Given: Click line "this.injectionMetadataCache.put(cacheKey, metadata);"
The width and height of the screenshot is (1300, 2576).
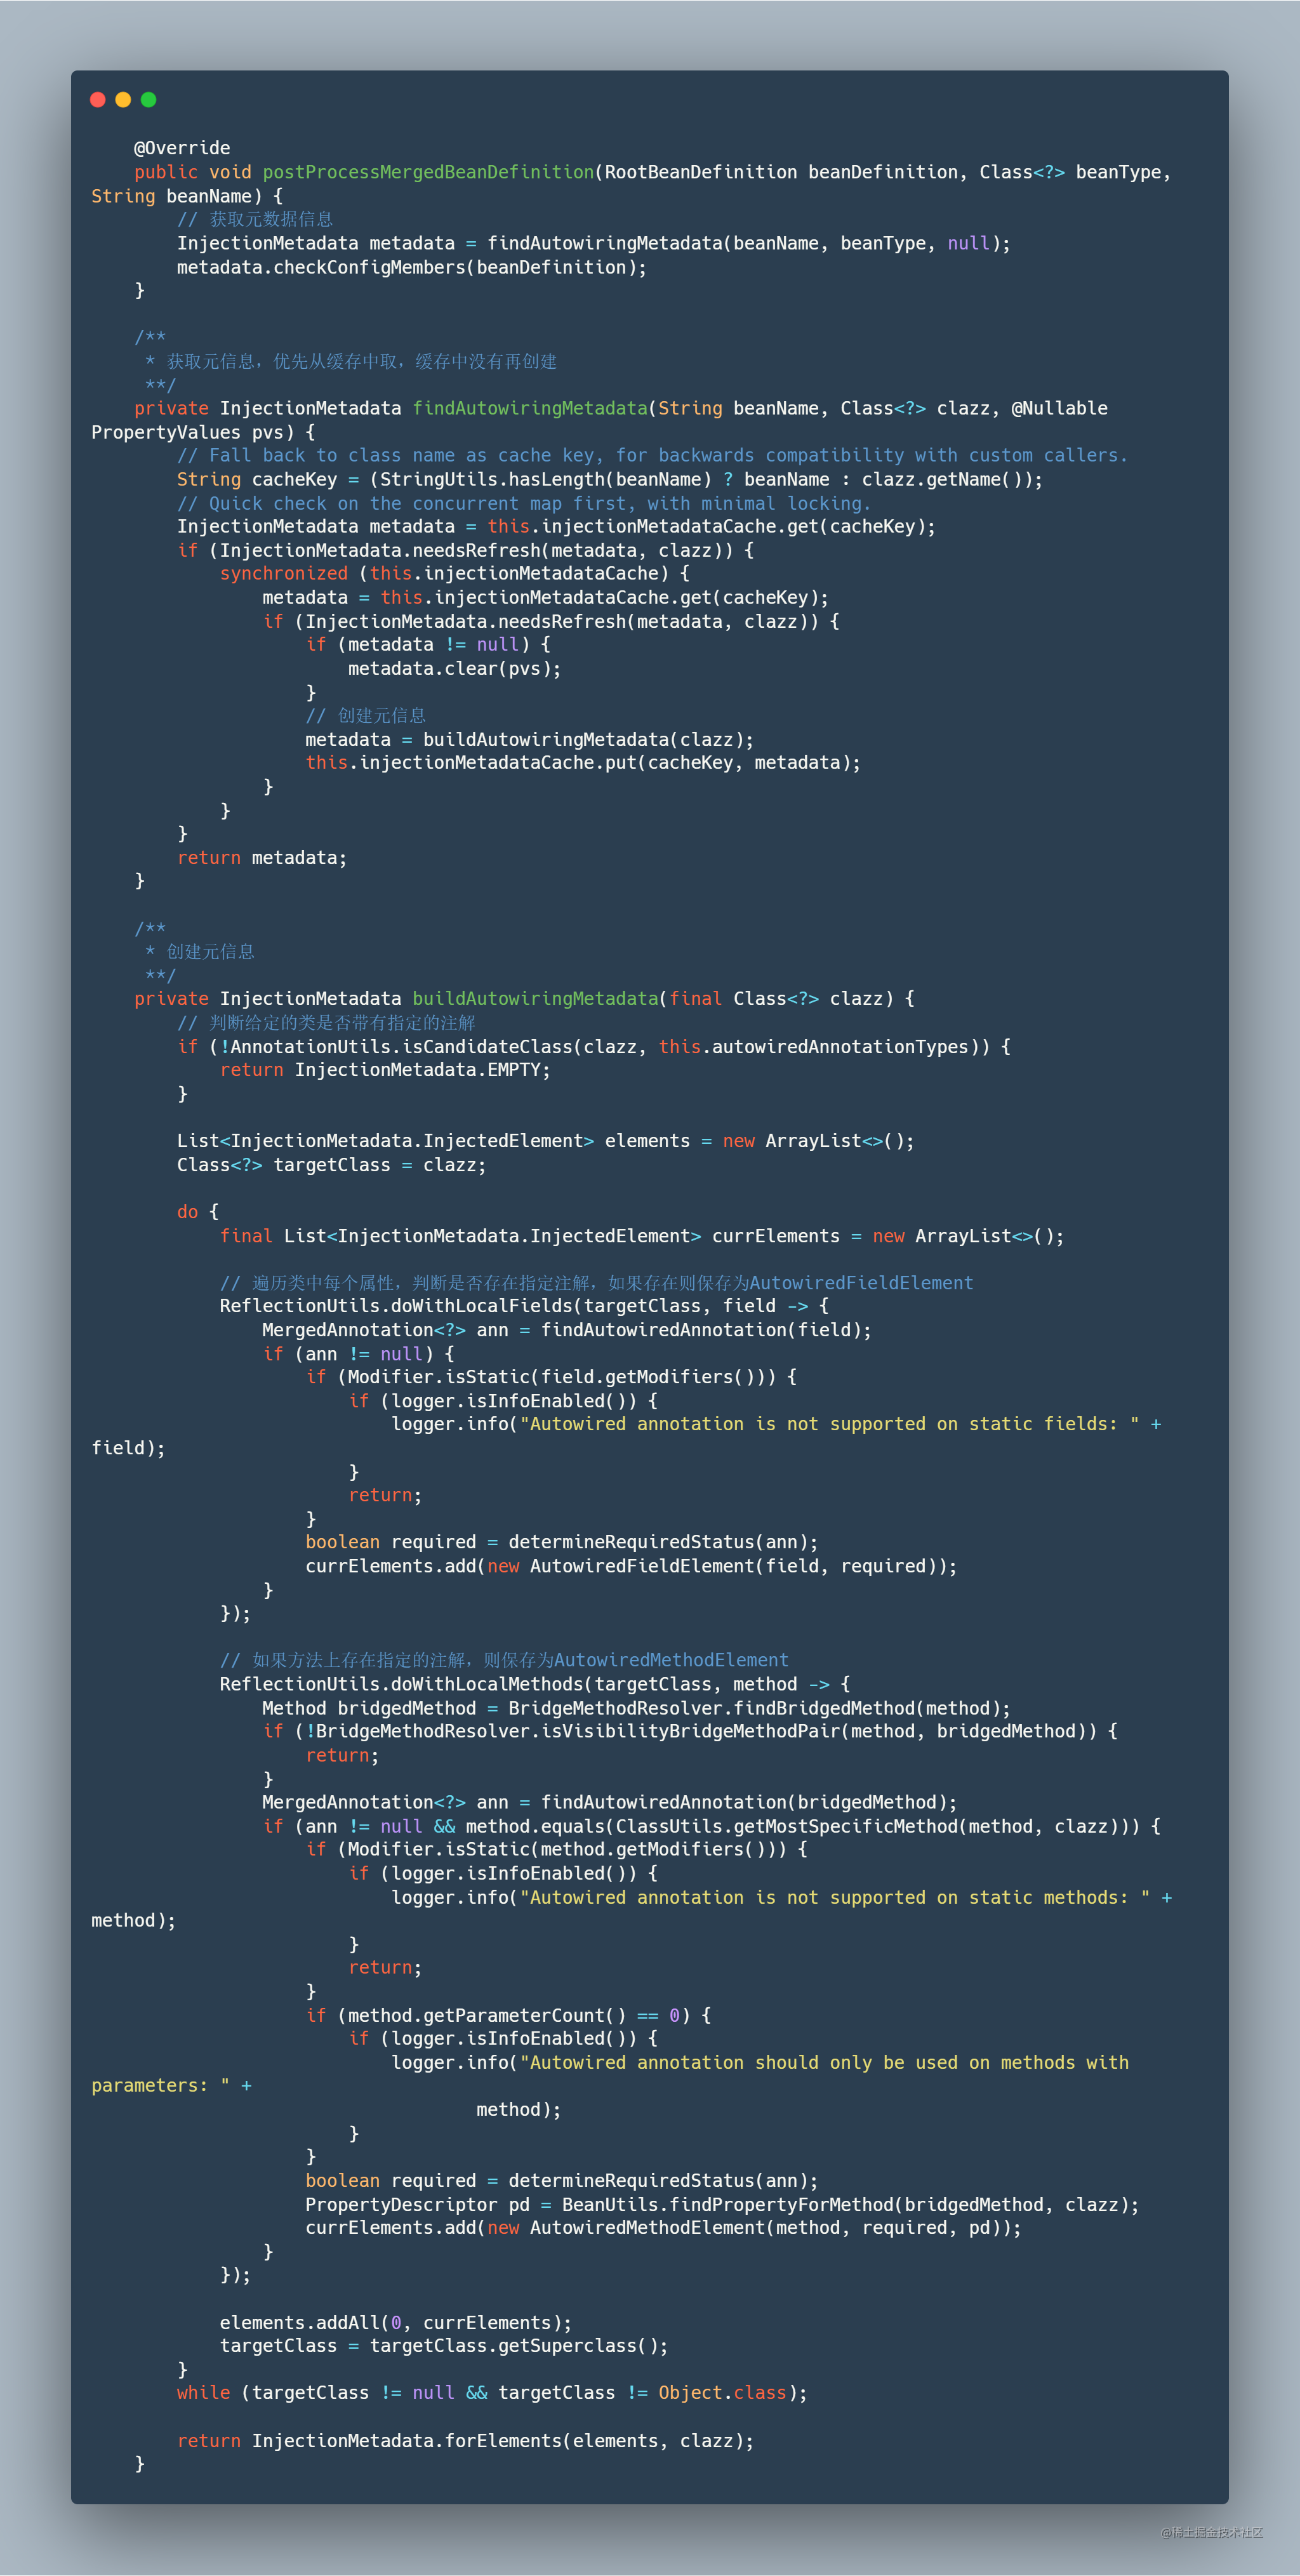Looking at the screenshot, I should point(583,762).
